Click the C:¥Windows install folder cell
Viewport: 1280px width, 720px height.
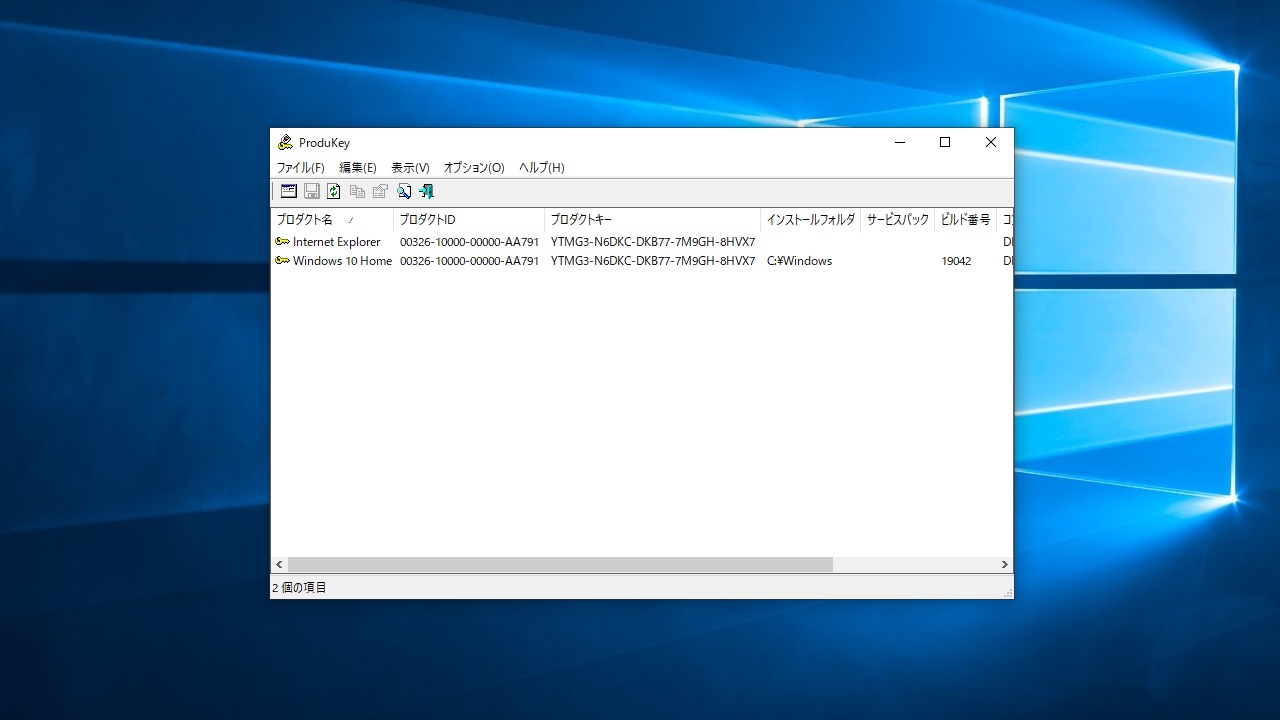(x=799, y=261)
